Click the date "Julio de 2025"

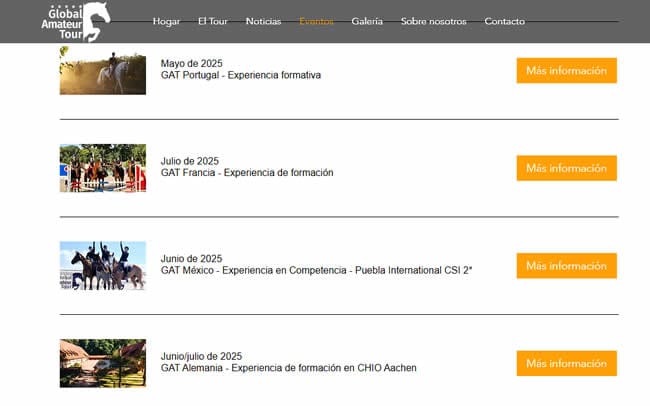coord(190,161)
